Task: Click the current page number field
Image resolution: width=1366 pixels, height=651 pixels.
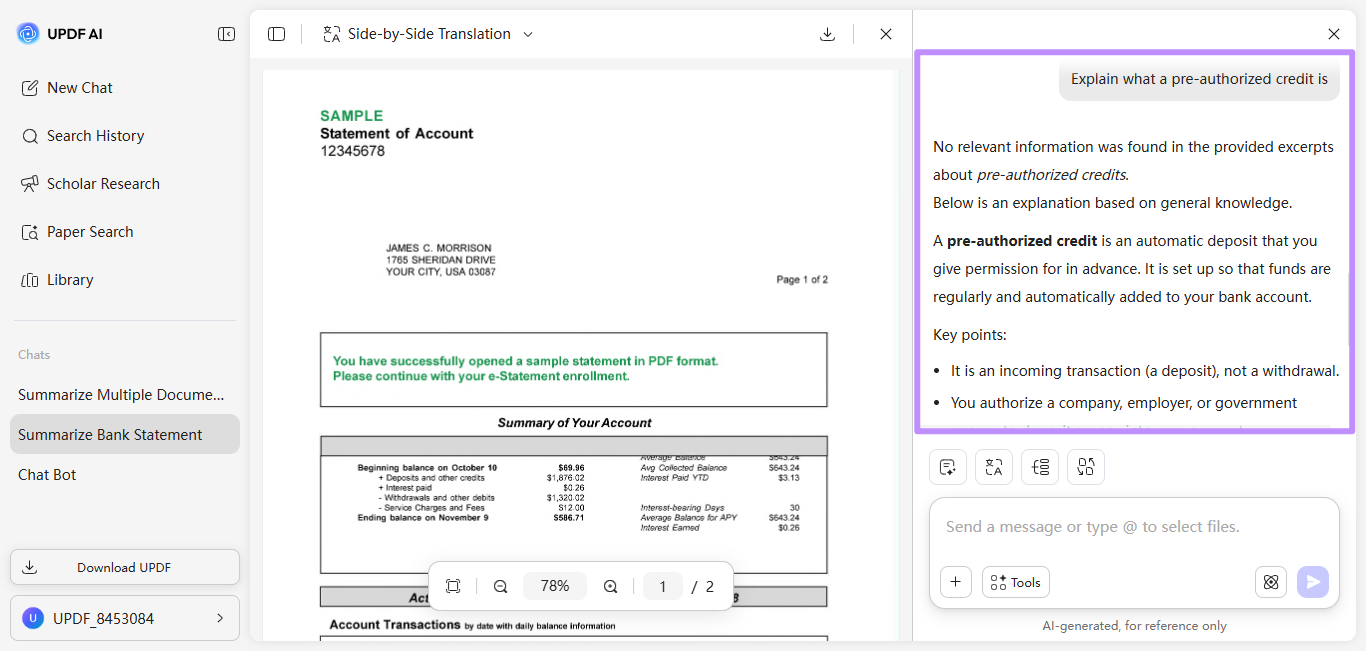Action: coord(662,586)
